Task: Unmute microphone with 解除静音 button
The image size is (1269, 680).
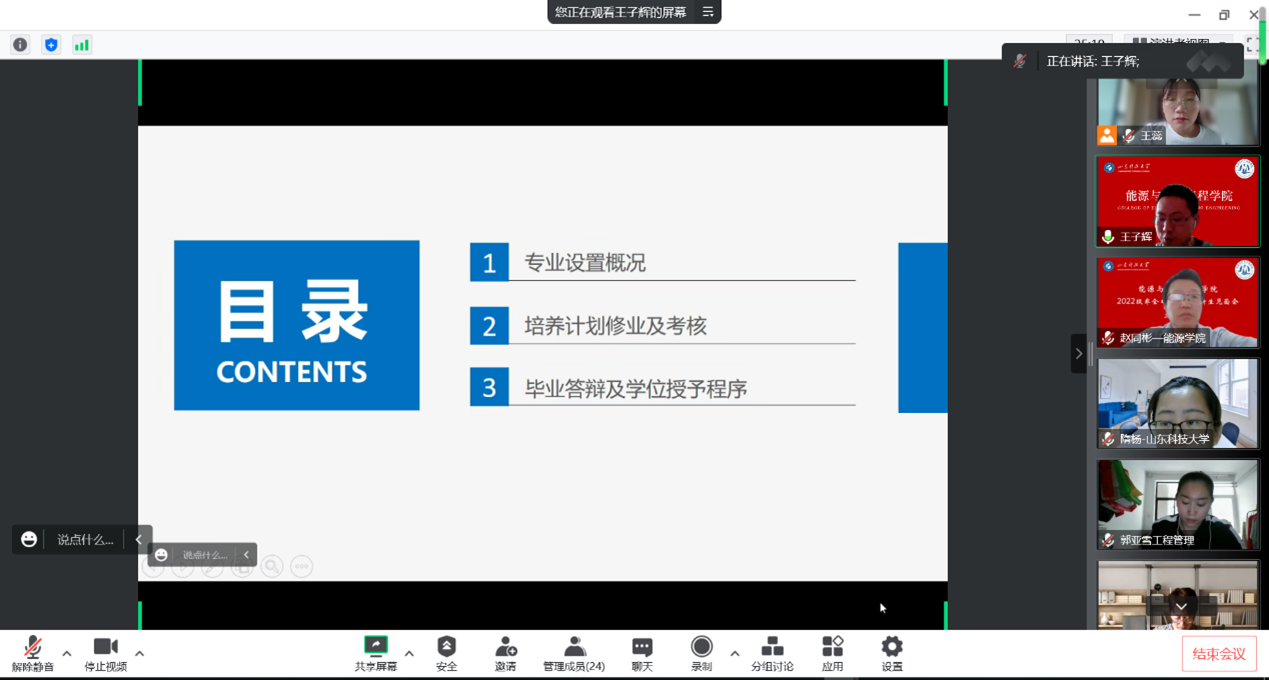Action: (33, 653)
